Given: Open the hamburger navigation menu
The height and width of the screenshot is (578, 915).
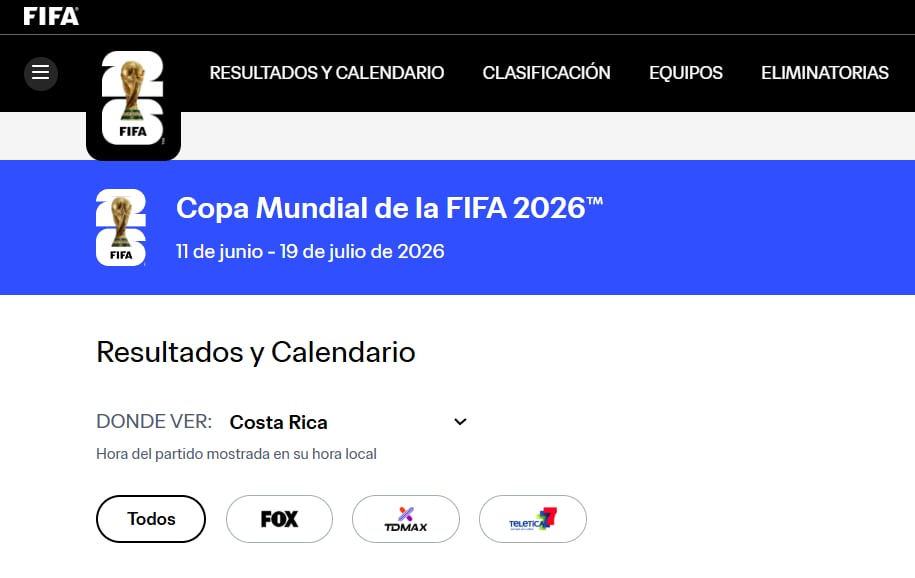Looking at the screenshot, I should coord(40,72).
